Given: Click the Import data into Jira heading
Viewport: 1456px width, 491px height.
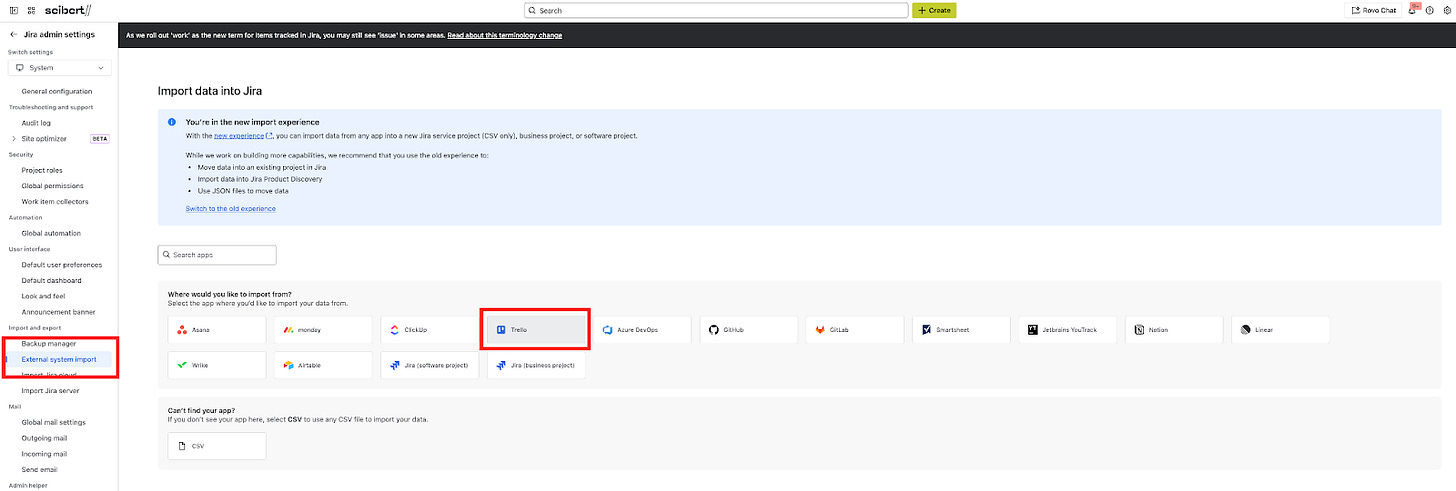Looking at the screenshot, I should [210, 91].
